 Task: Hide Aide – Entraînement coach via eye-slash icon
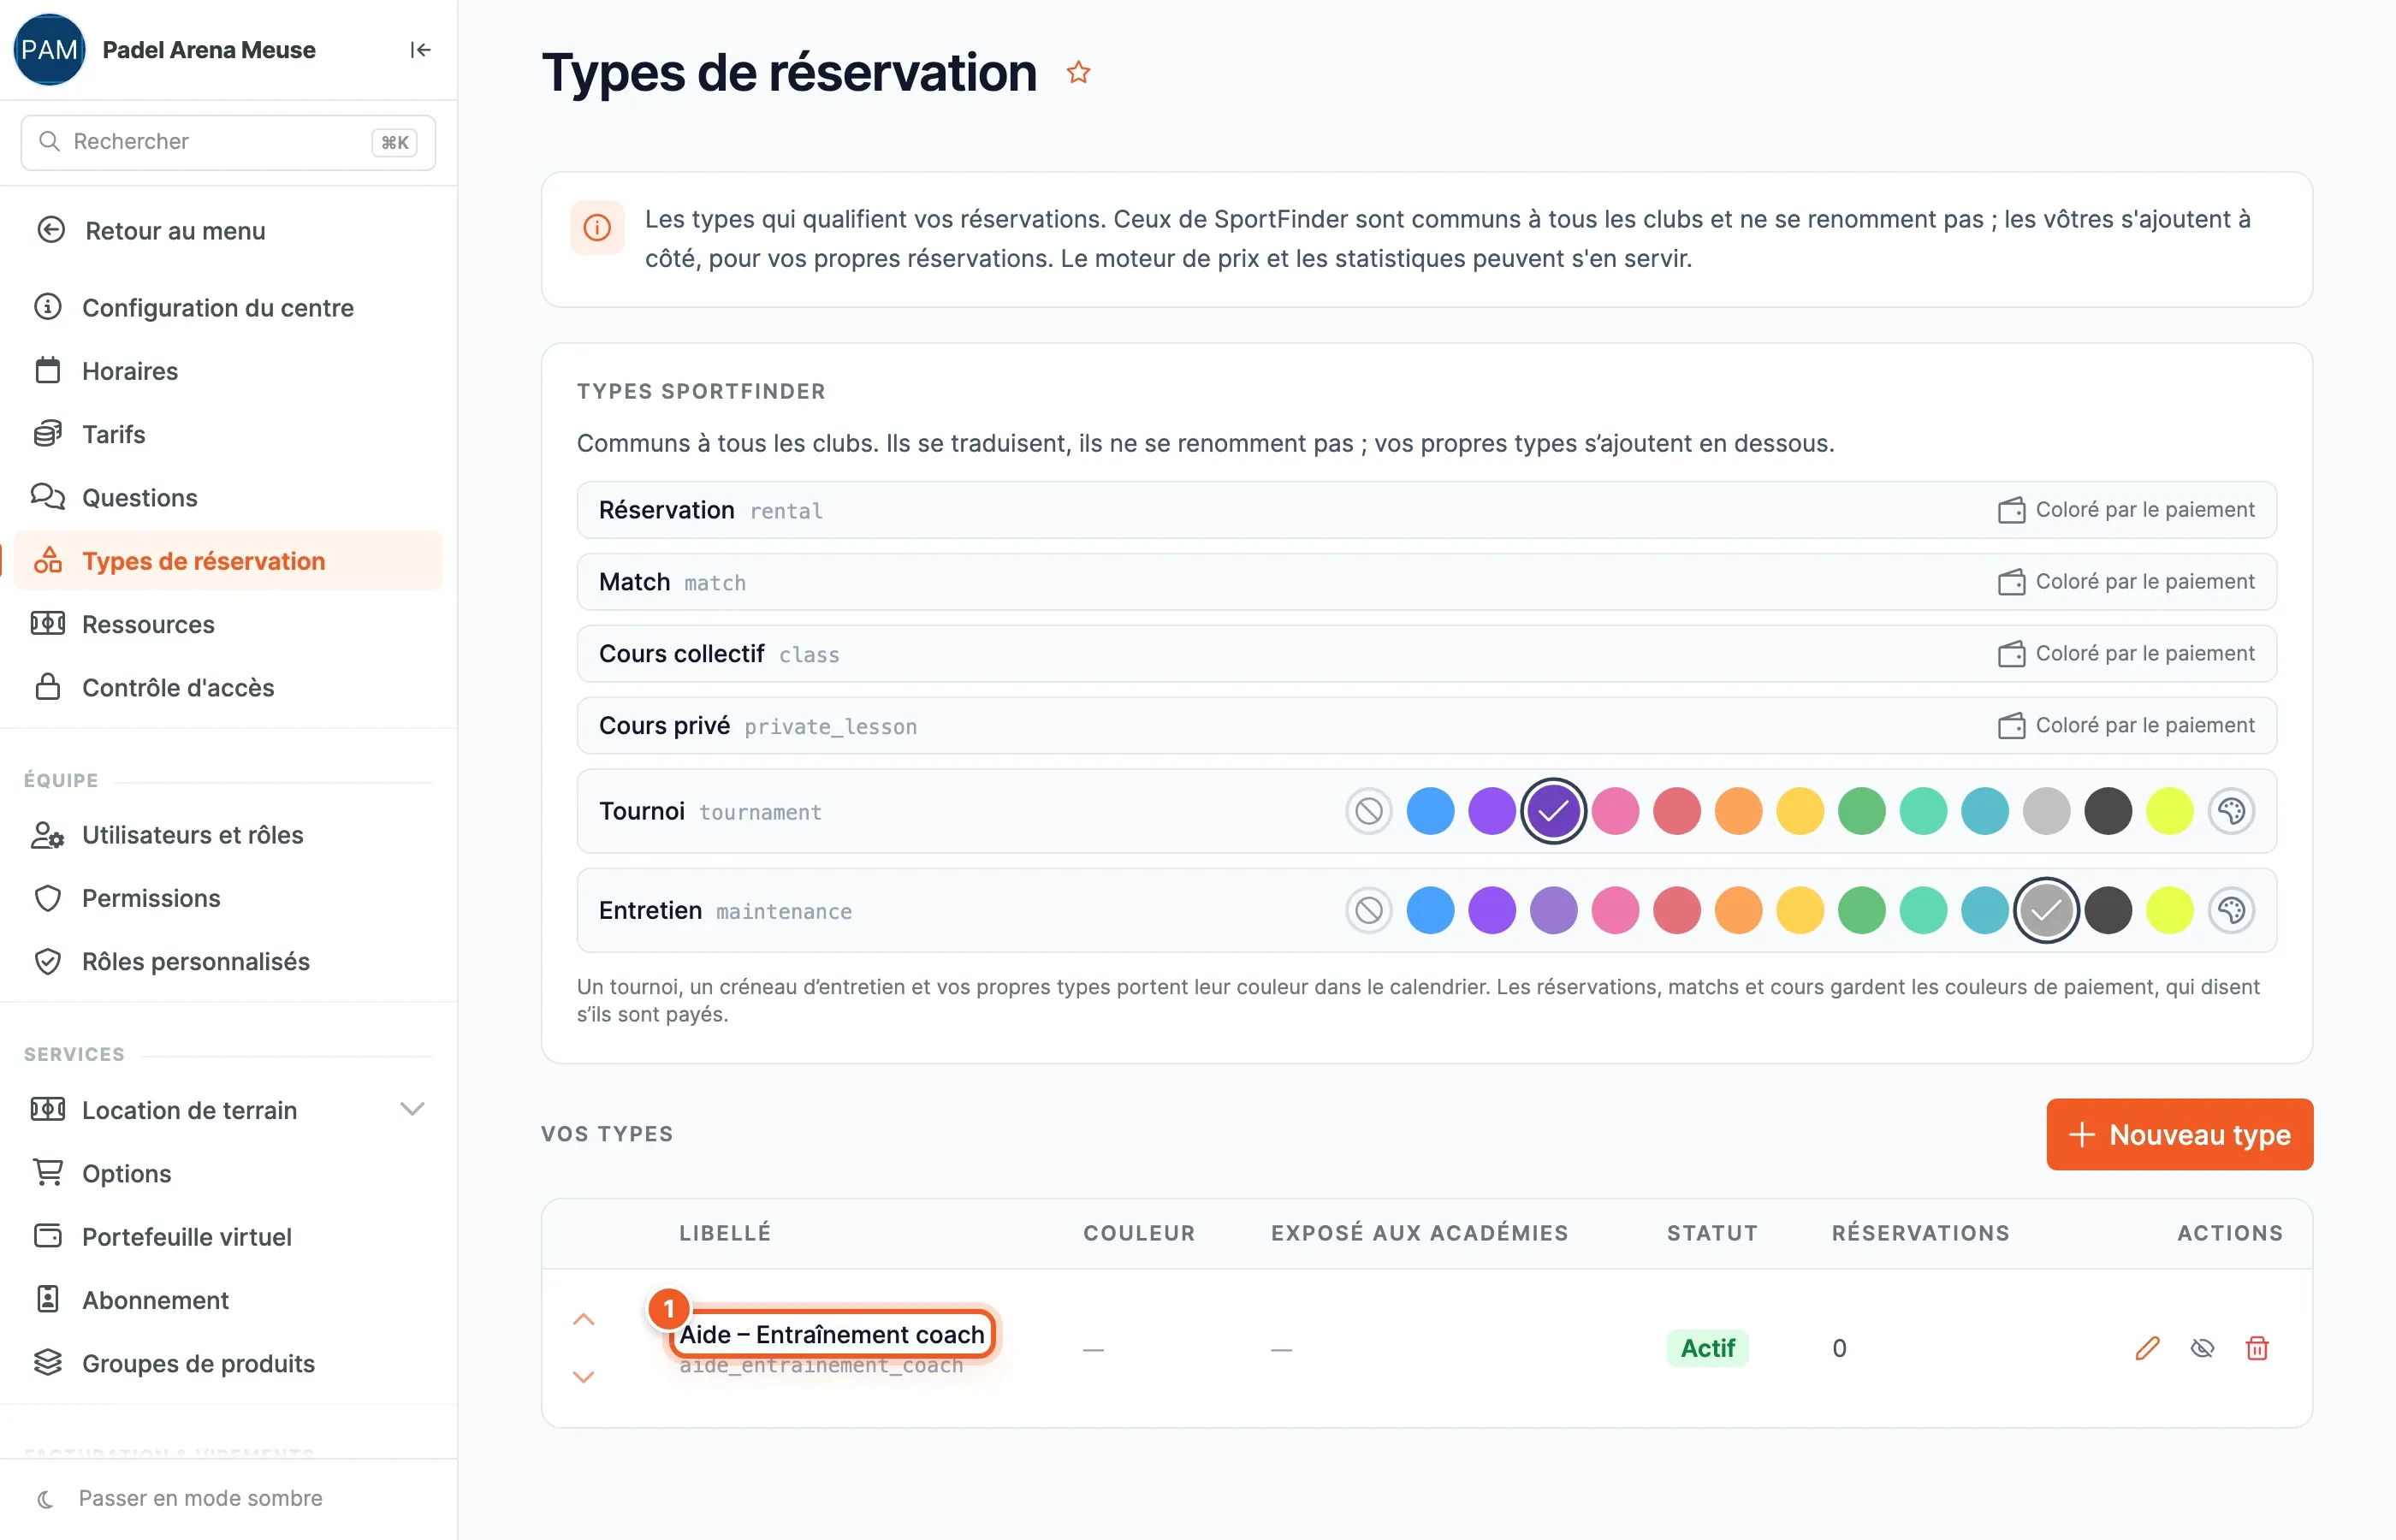click(x=2202, y=1348)
